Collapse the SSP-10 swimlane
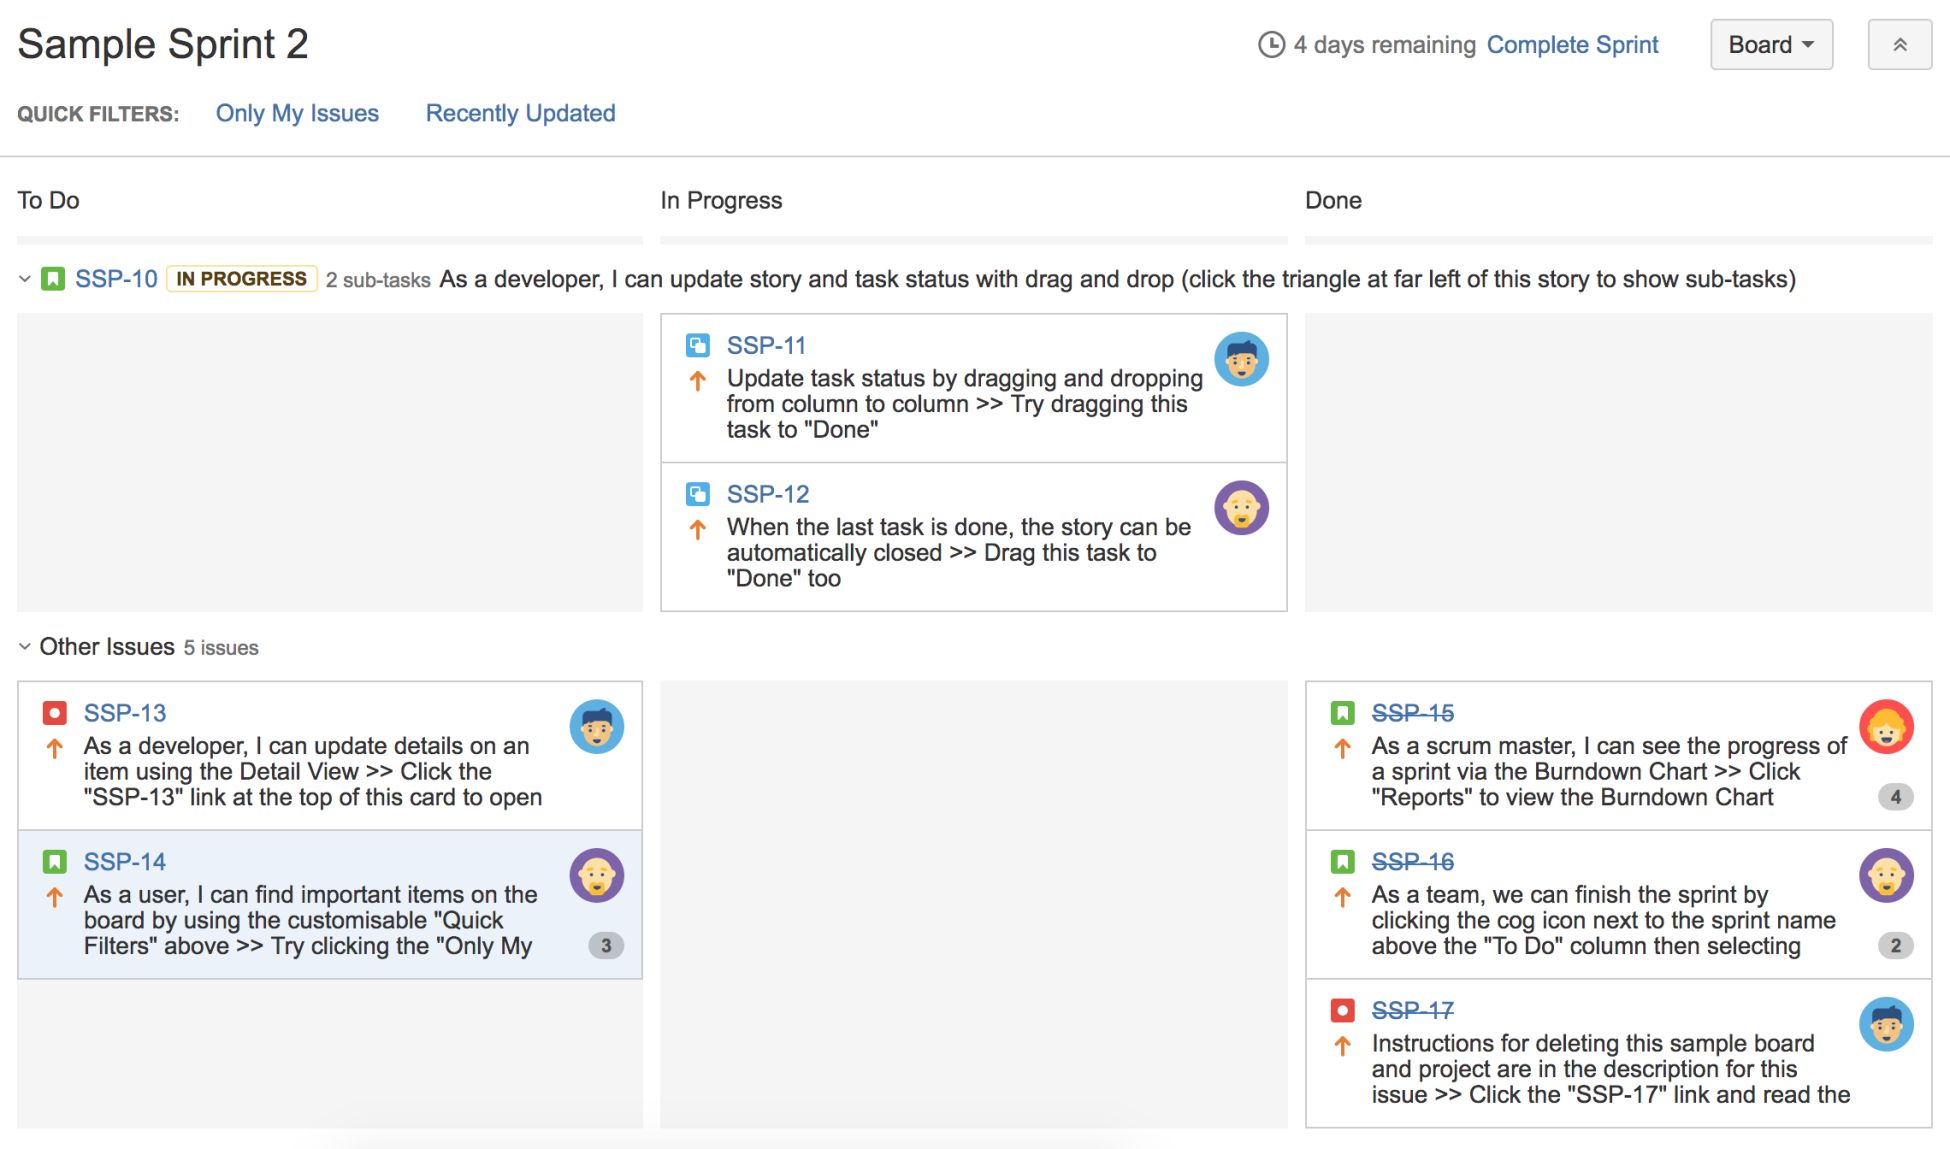The height and width of the screenshot is (1149, 1950). pyautogui.click(x=25, y=279)
